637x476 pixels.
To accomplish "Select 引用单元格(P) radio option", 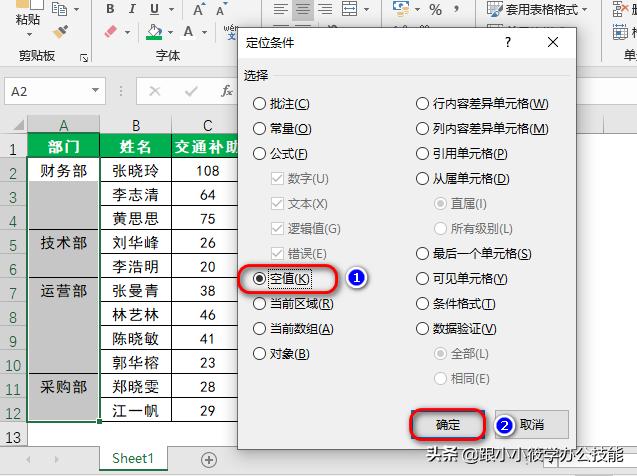I will [x=462, y=154].
